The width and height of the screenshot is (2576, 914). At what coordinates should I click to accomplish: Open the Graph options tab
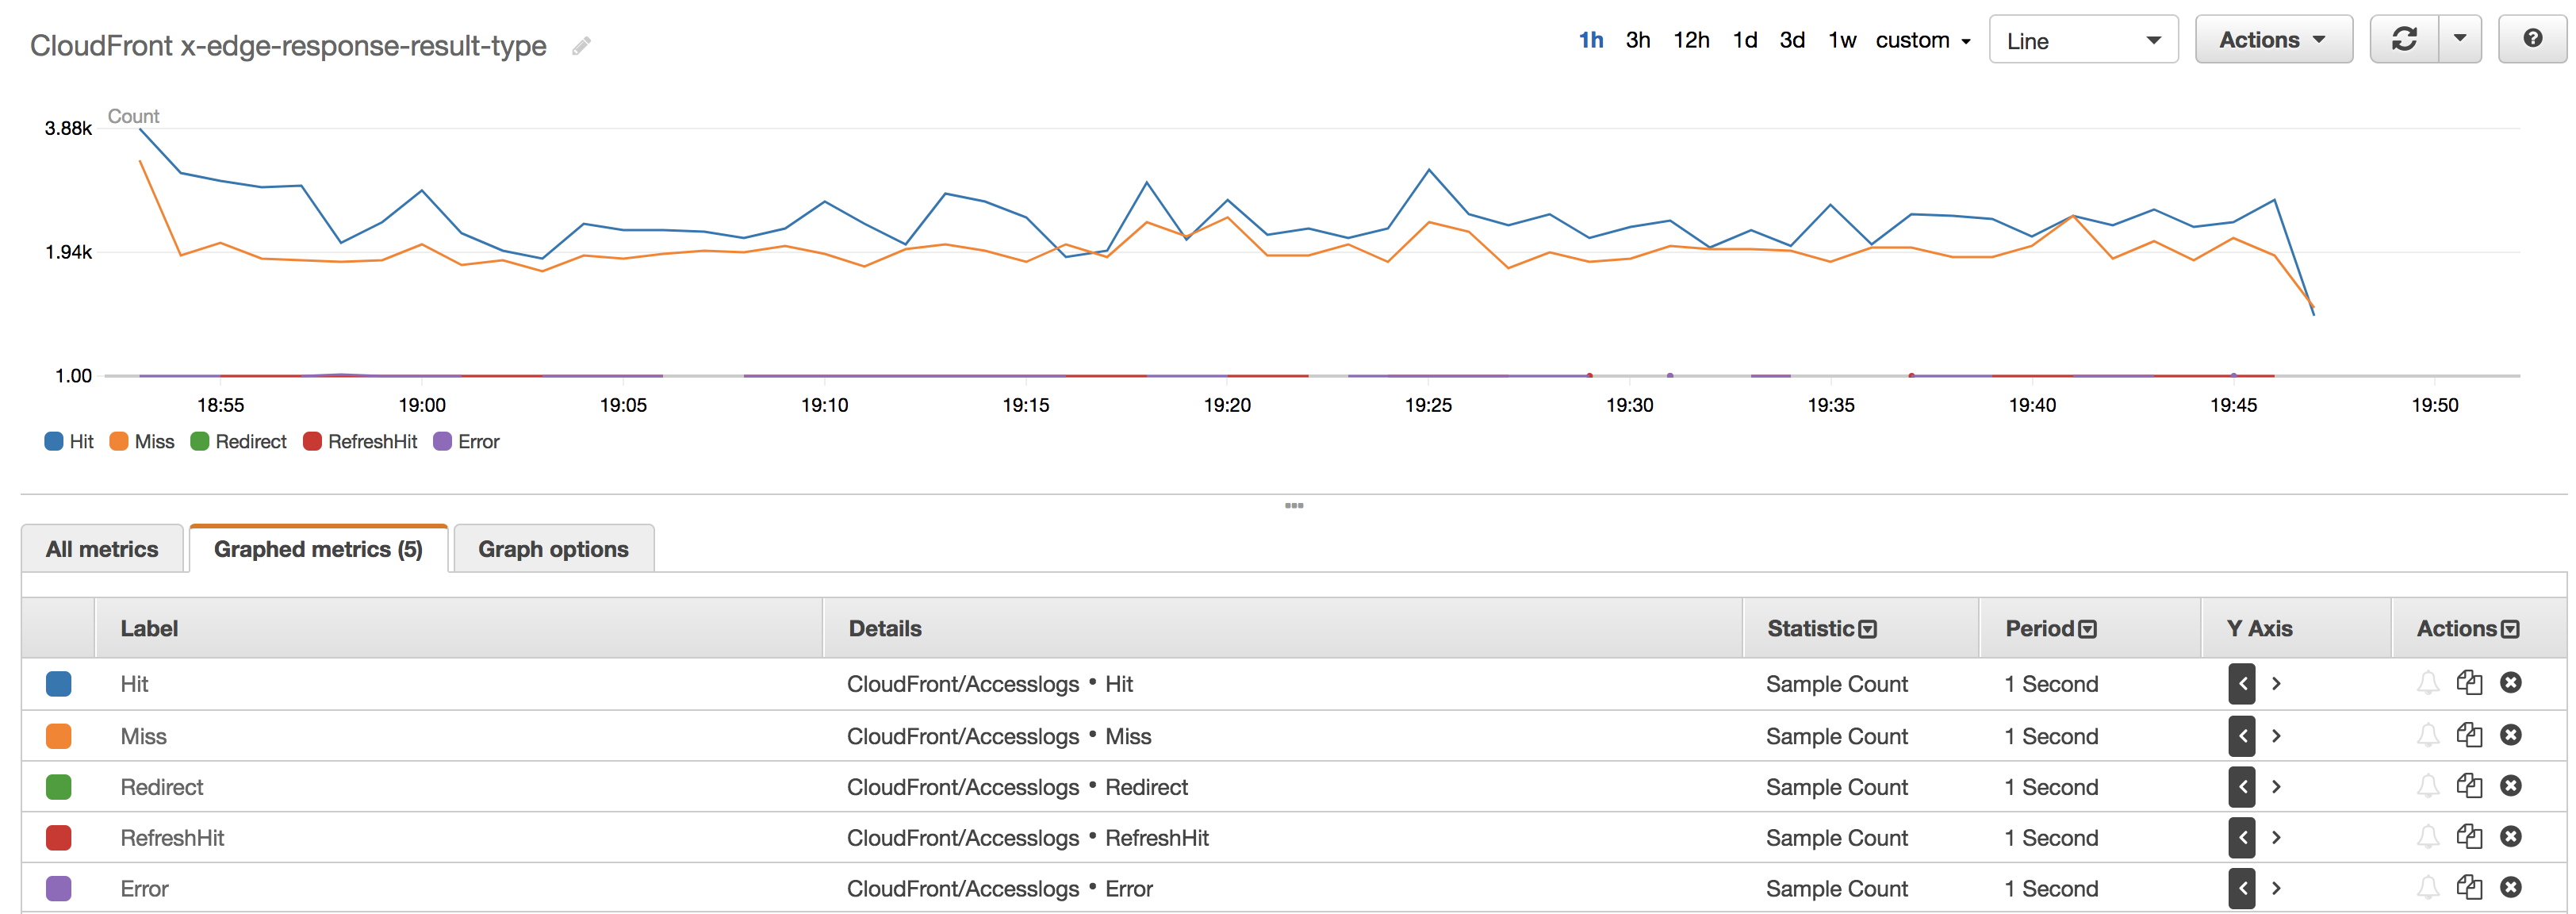pos(553,549)
